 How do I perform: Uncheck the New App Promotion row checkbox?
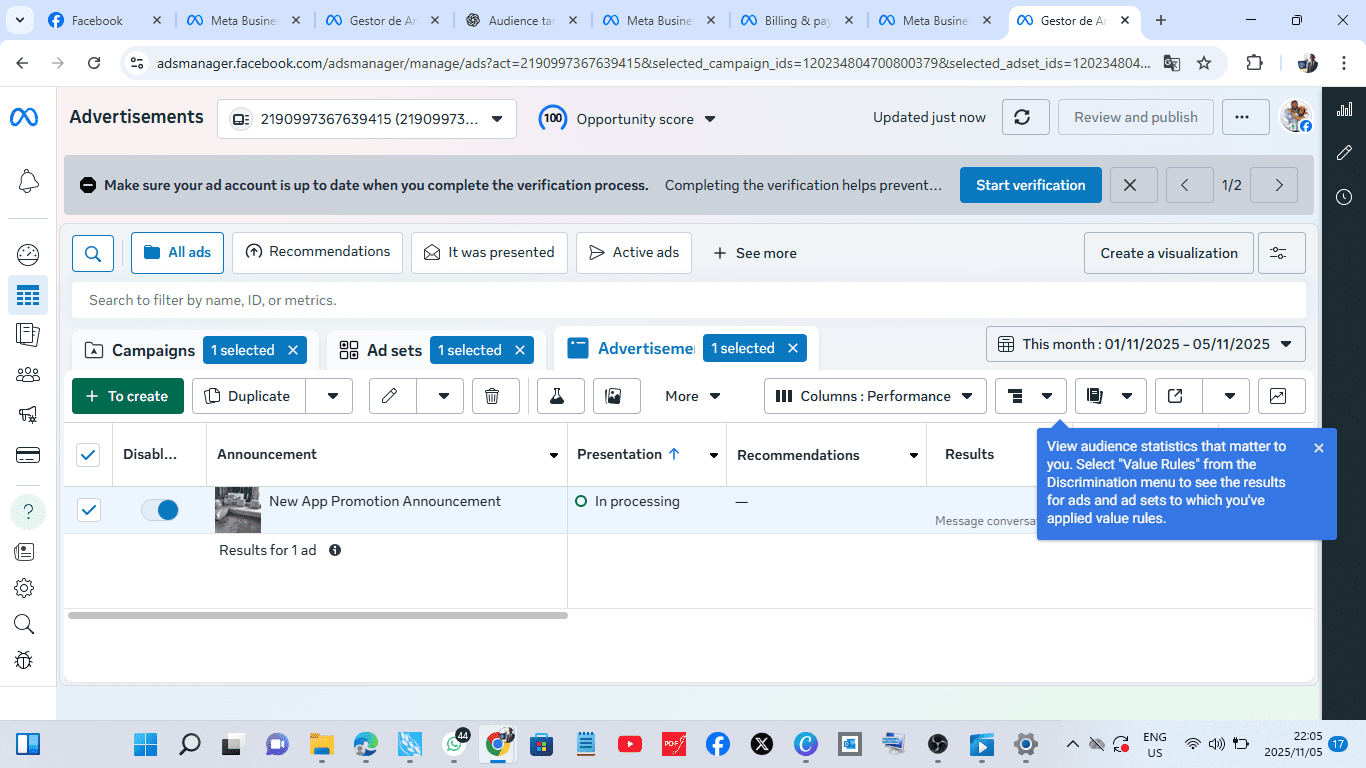(x=89, y=510)
